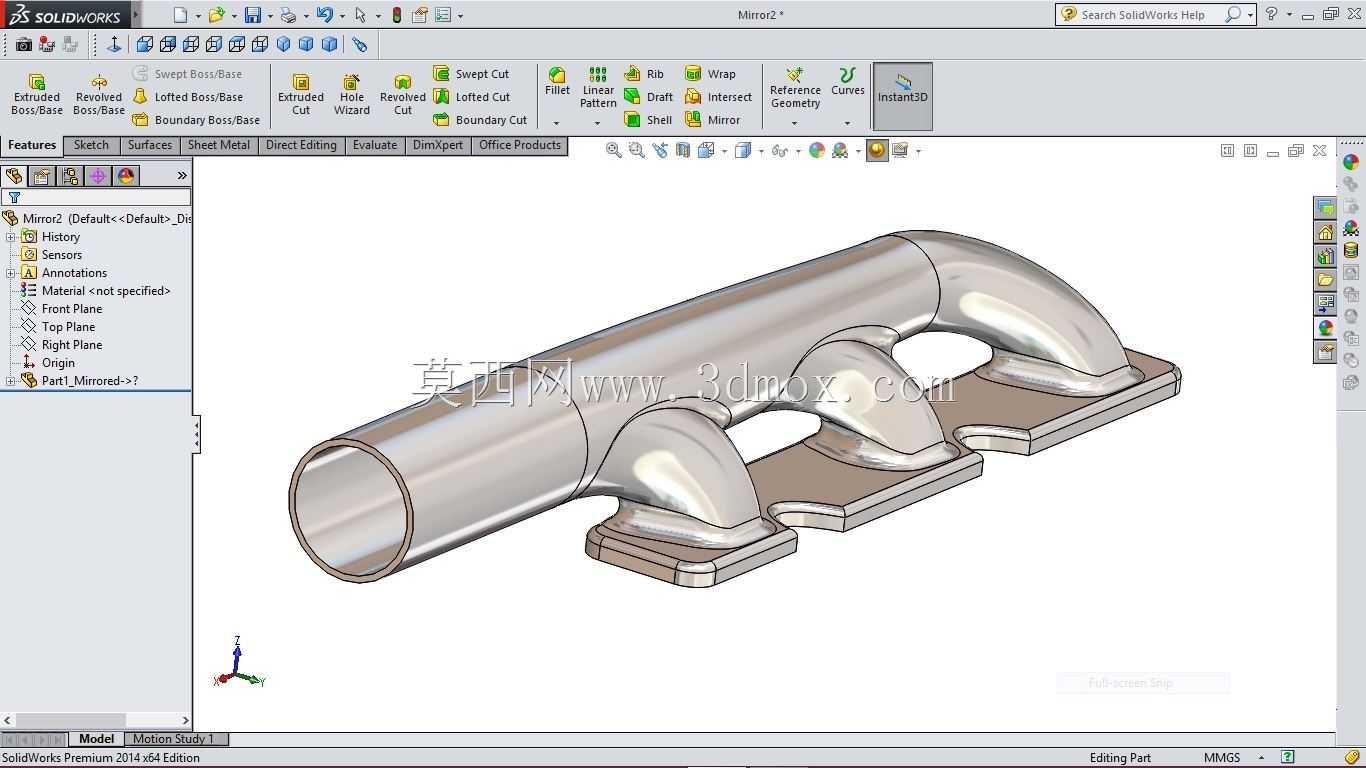Expand the FeatureManager panel chevron

click(182, 176)
